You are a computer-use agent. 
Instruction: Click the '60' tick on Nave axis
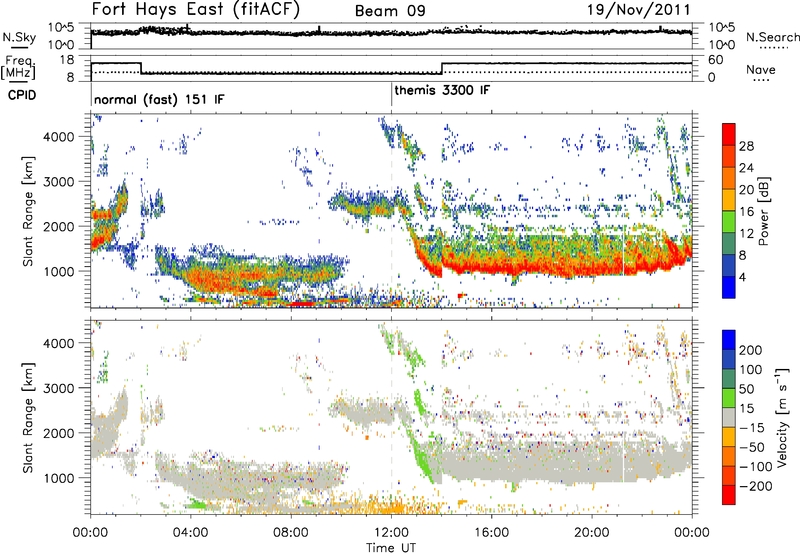(x=716, y=60)
